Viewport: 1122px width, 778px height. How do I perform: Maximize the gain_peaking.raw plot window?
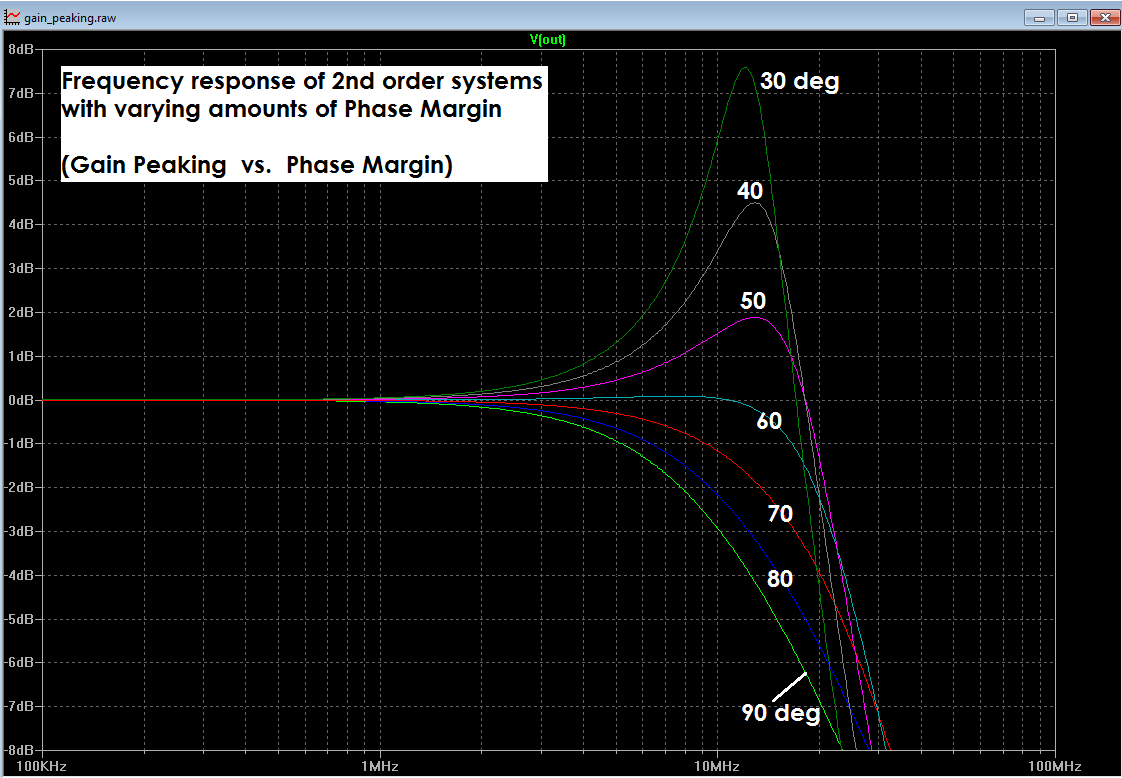tap(1072, 18)
